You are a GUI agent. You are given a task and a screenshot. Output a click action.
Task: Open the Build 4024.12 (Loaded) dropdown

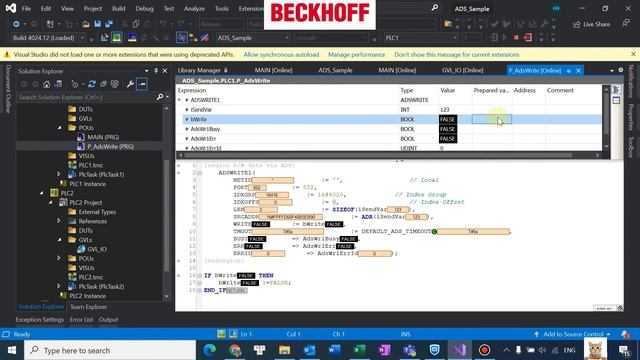point(82,38)
